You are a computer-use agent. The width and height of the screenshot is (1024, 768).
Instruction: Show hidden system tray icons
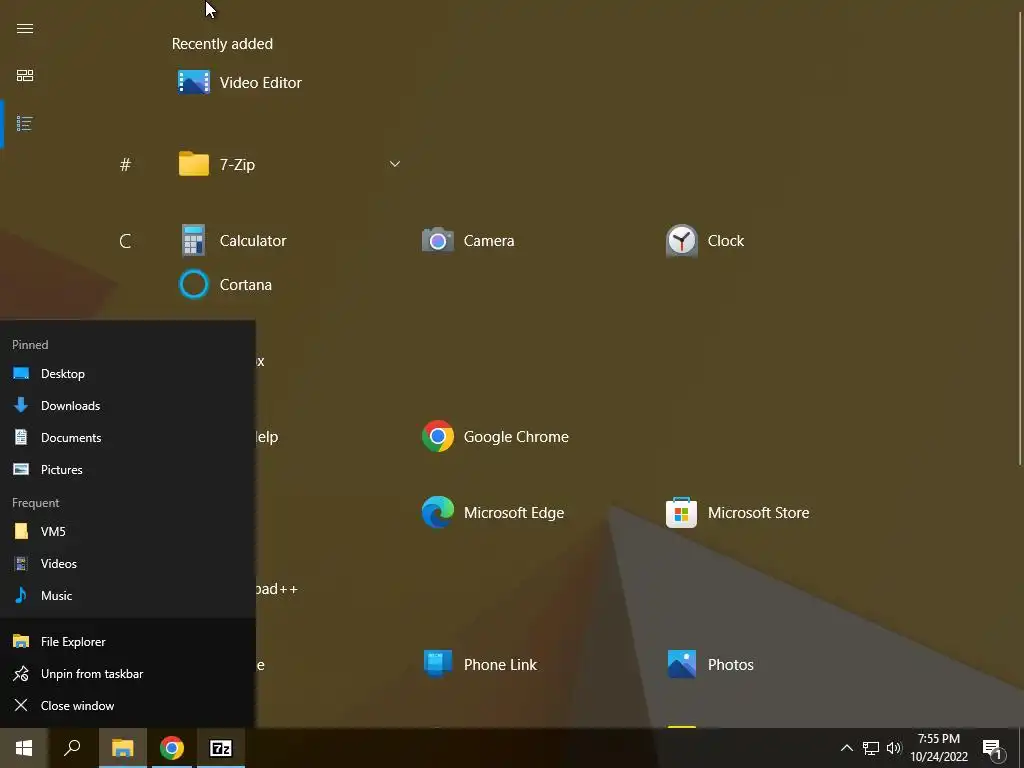846,748
